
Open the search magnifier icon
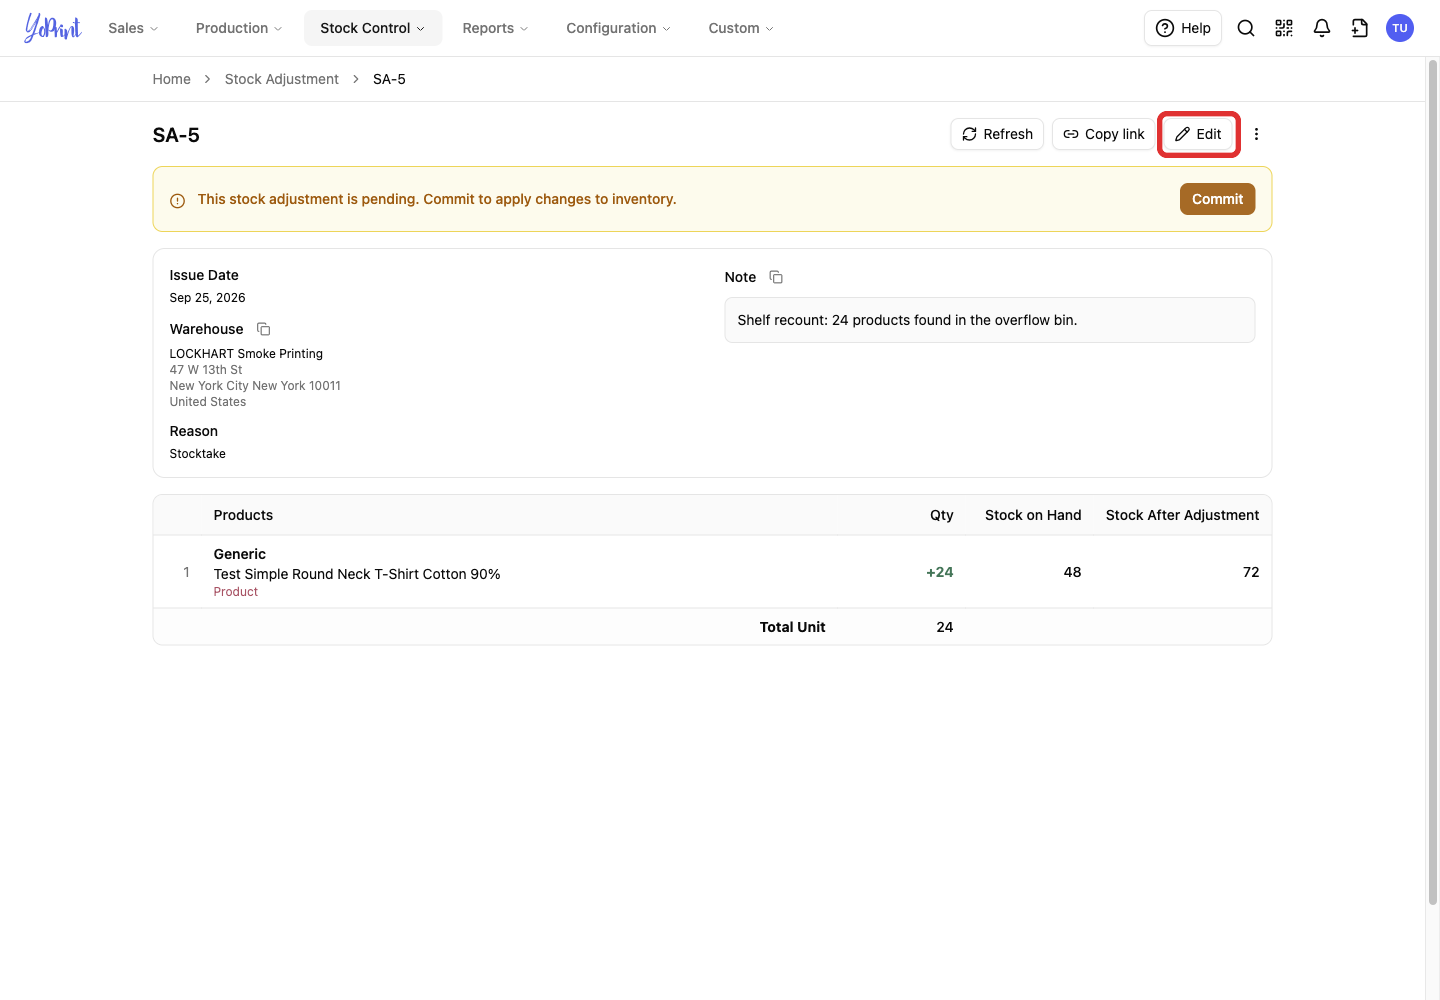(x=1246, y=28)
